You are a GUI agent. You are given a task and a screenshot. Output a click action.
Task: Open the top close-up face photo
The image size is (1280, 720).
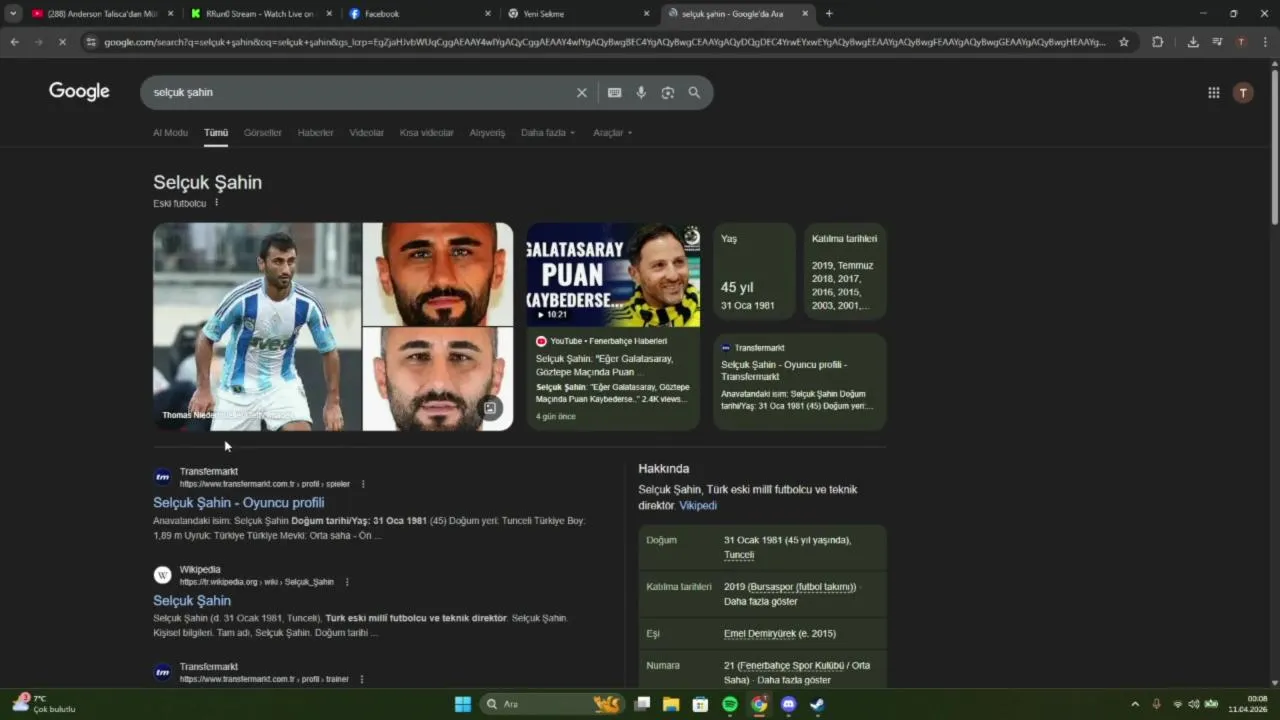coord(438,274)
